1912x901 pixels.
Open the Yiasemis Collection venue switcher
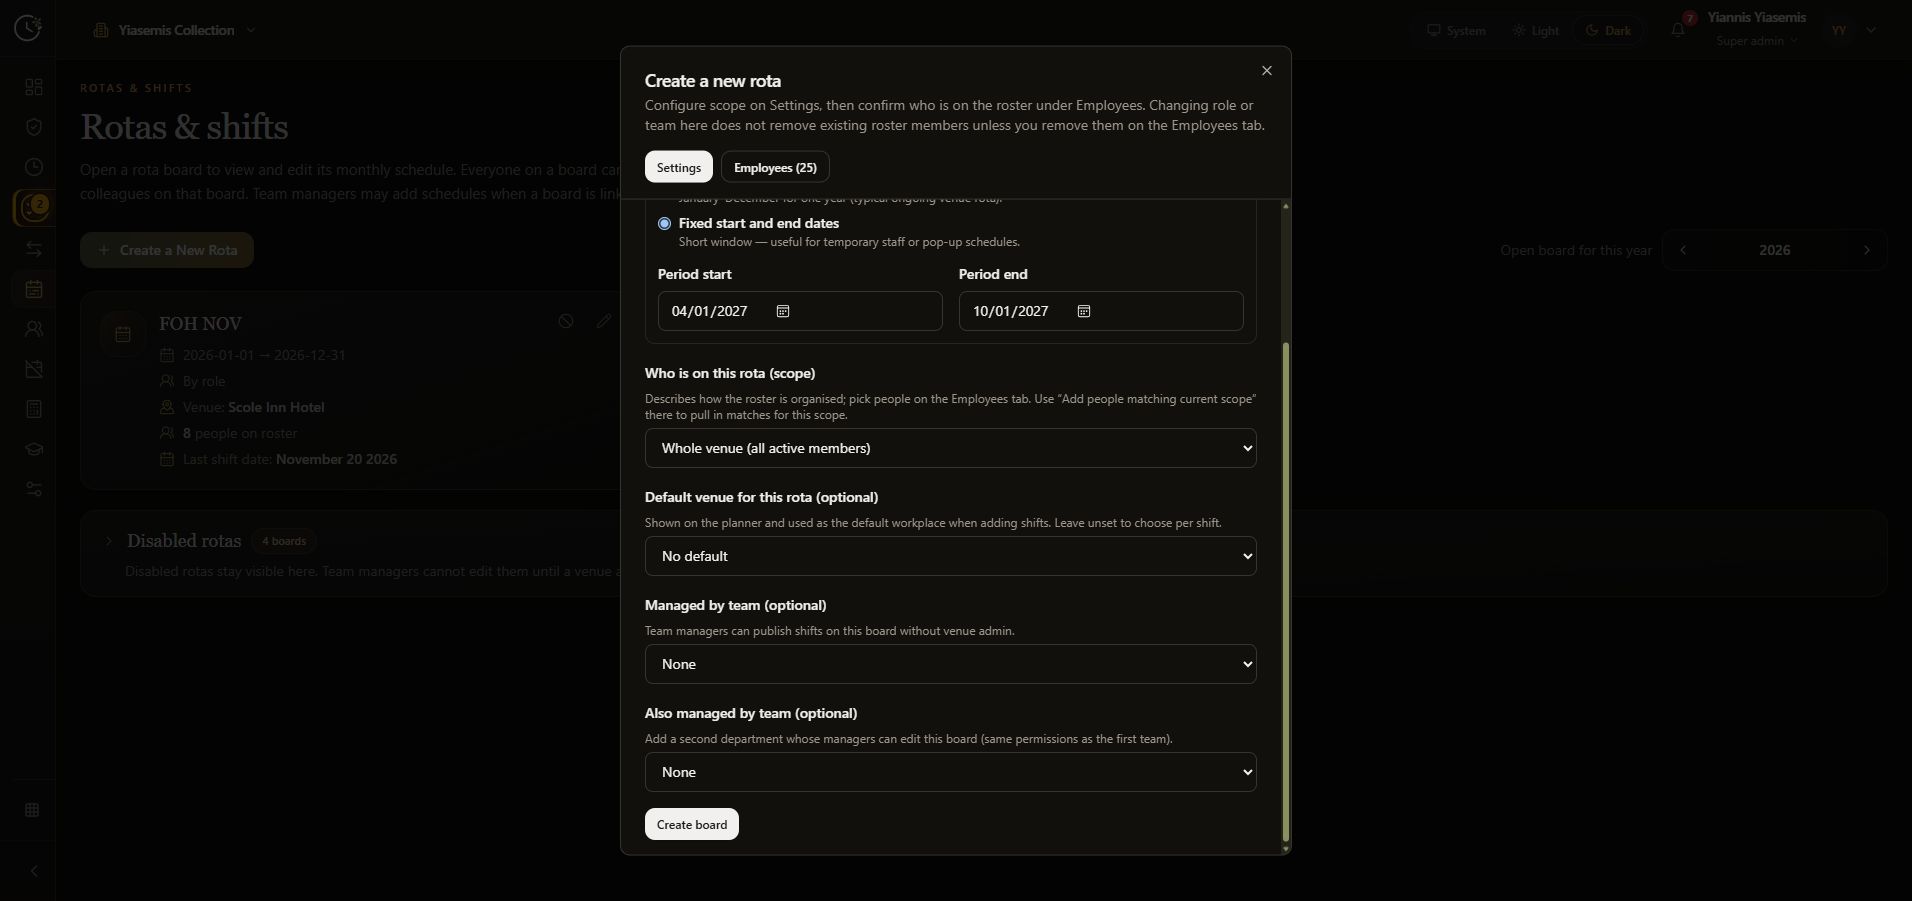[x=175, y=30]
